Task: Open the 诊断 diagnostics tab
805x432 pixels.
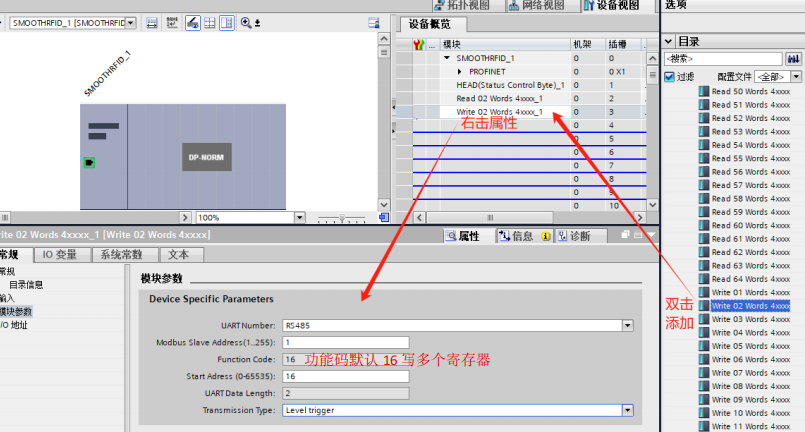Action: click(581, 236)
